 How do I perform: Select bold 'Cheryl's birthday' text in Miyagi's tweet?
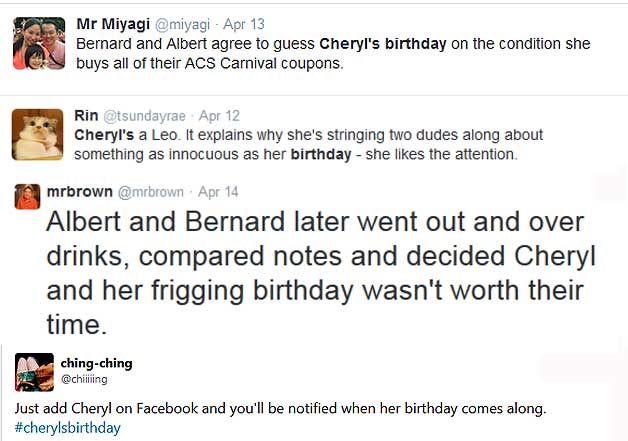coord(382,44)
